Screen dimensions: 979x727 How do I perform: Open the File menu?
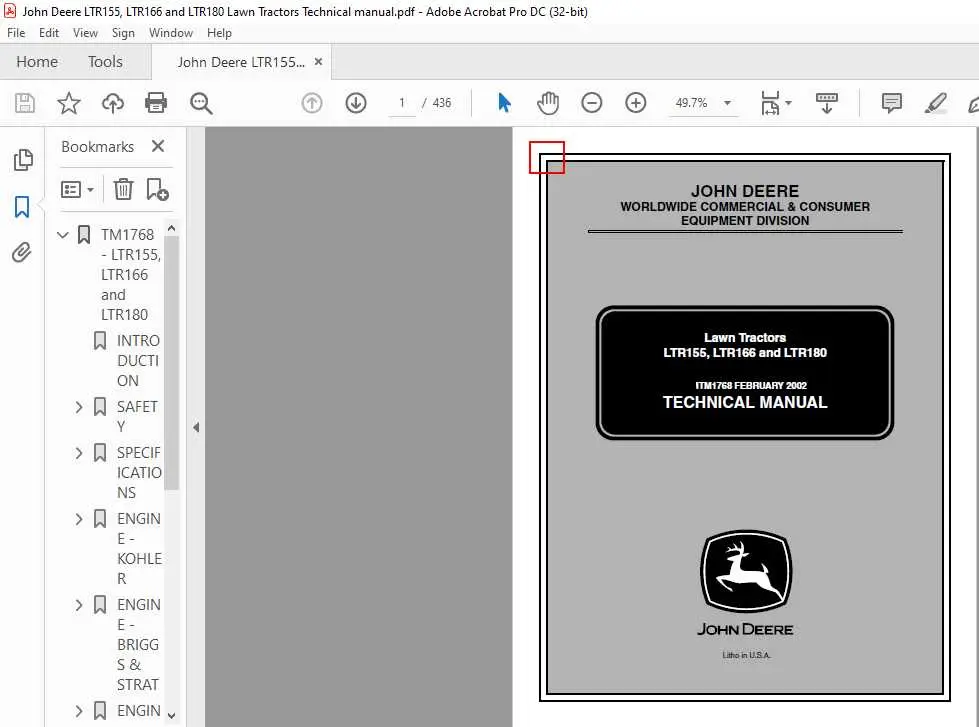pos(16,32)
